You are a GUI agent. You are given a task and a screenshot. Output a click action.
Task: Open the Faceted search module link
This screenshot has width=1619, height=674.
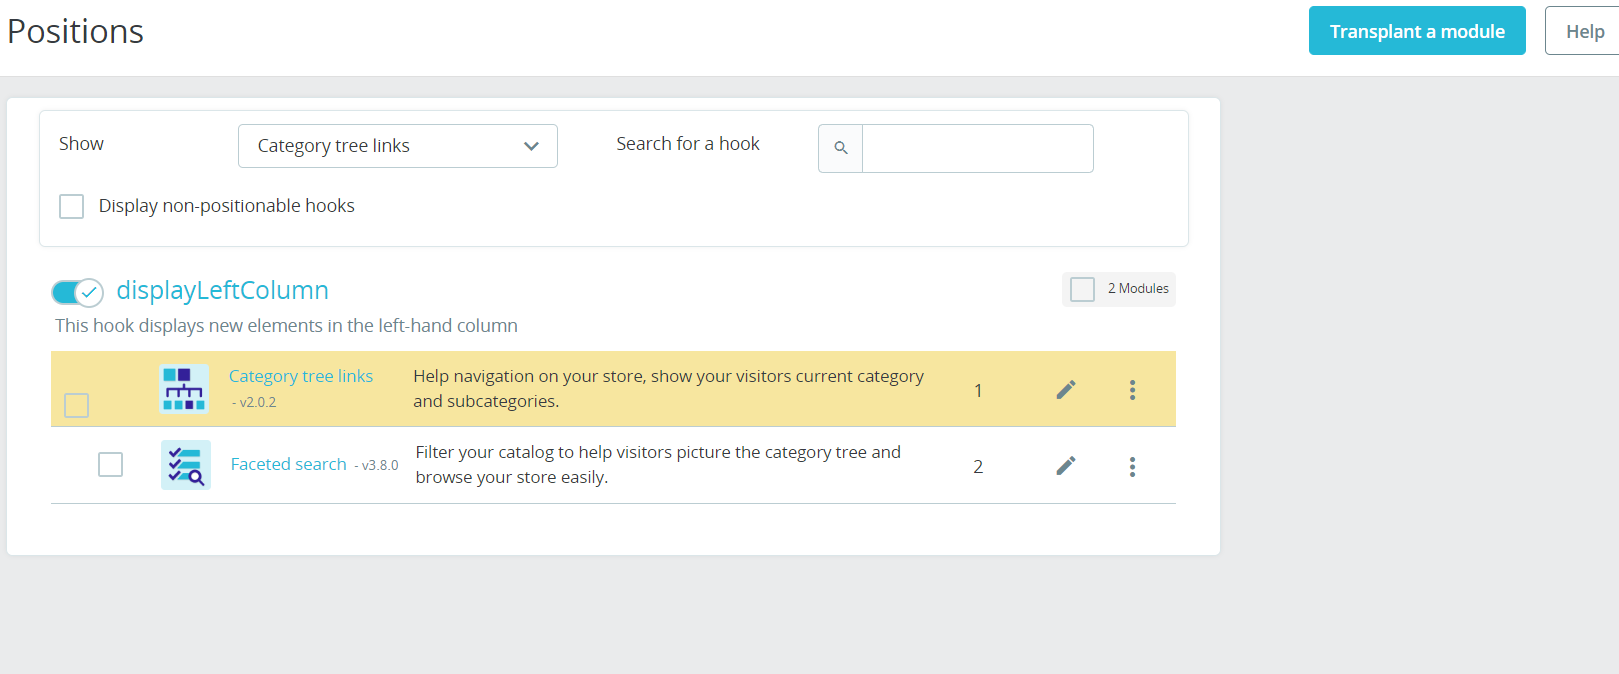[x=289, y=464]
